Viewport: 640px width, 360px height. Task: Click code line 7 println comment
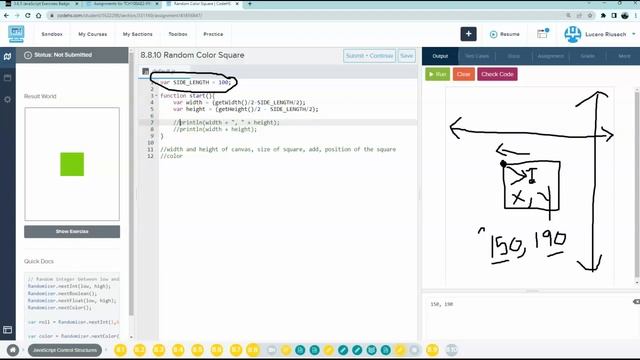227,122
